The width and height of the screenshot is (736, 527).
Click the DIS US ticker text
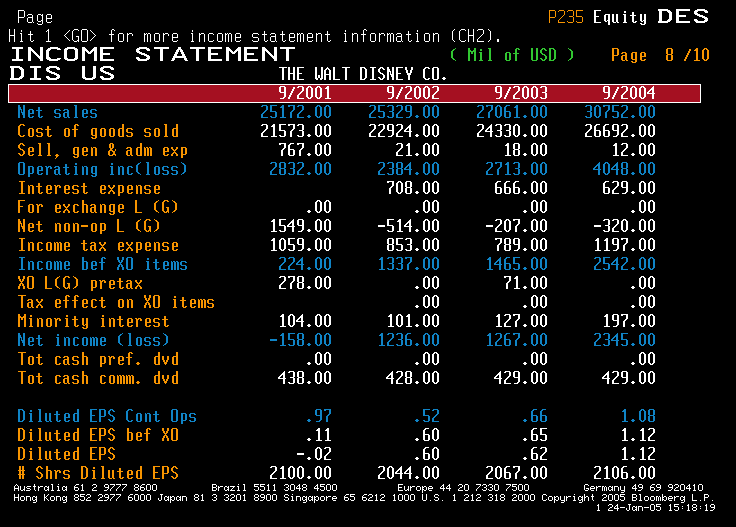coord(62,74)
